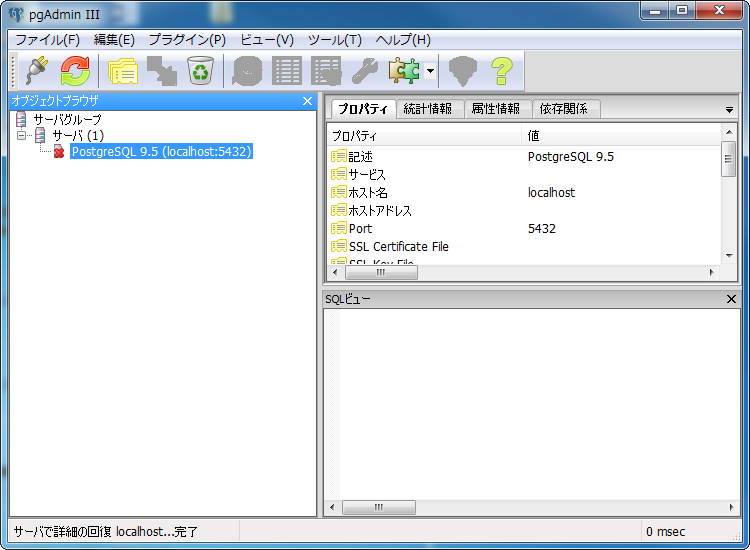Open the ファイル(F) menu

coord(47,40)
